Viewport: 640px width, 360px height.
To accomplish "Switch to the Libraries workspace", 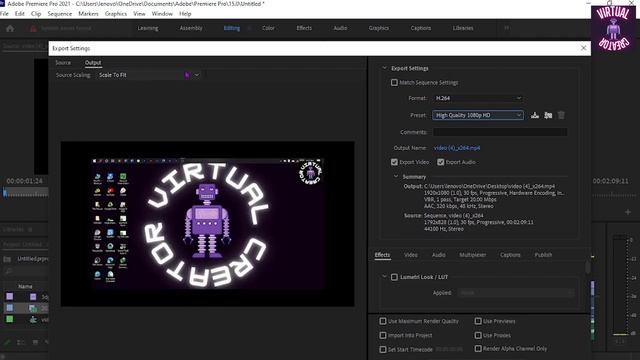I will point(463,28).
